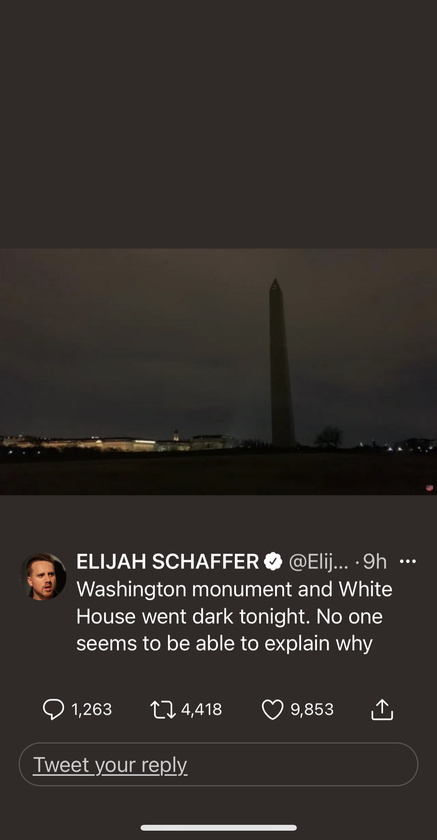
Task: Click the tweet text about going dark
Action: 235,617
